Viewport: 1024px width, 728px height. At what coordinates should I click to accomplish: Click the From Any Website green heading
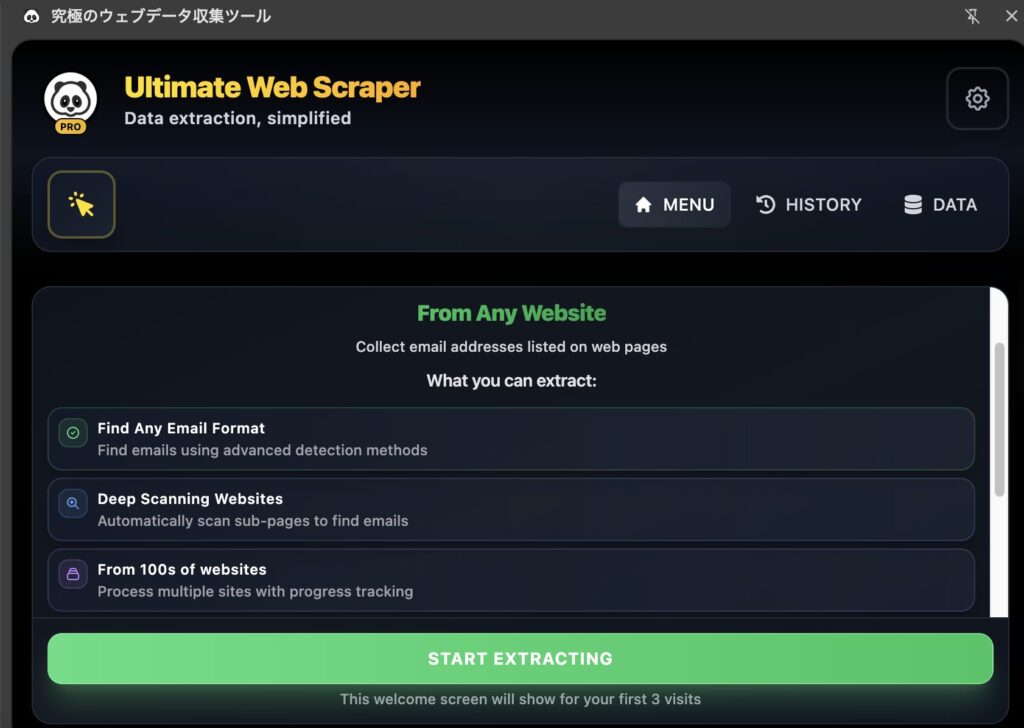tap(511, 313)
